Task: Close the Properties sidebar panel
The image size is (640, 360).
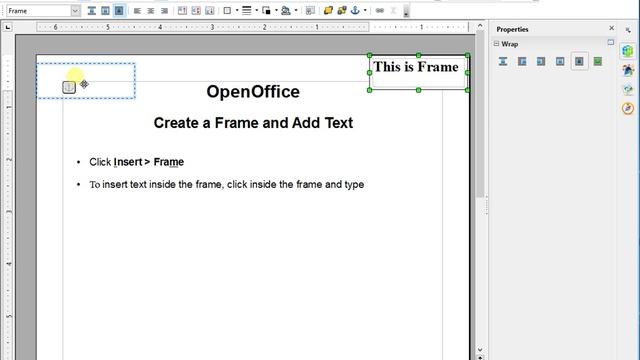Action: (x=611, y=28)
